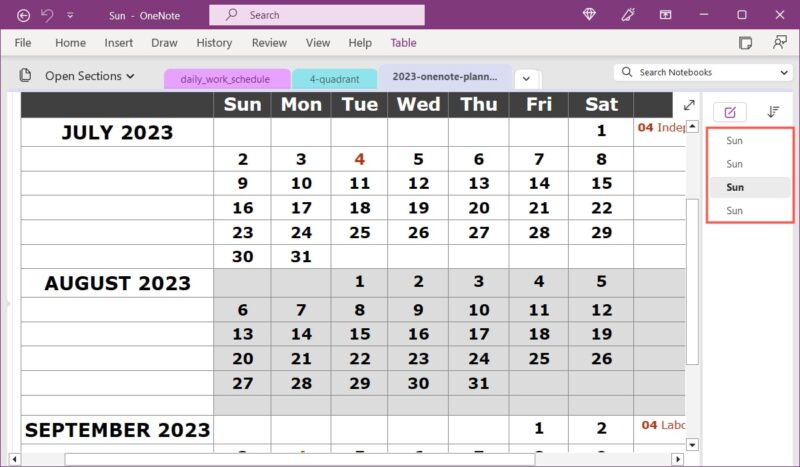The image size is (800, 467).
Task: Open the Review tab
Action: (269, 43)
